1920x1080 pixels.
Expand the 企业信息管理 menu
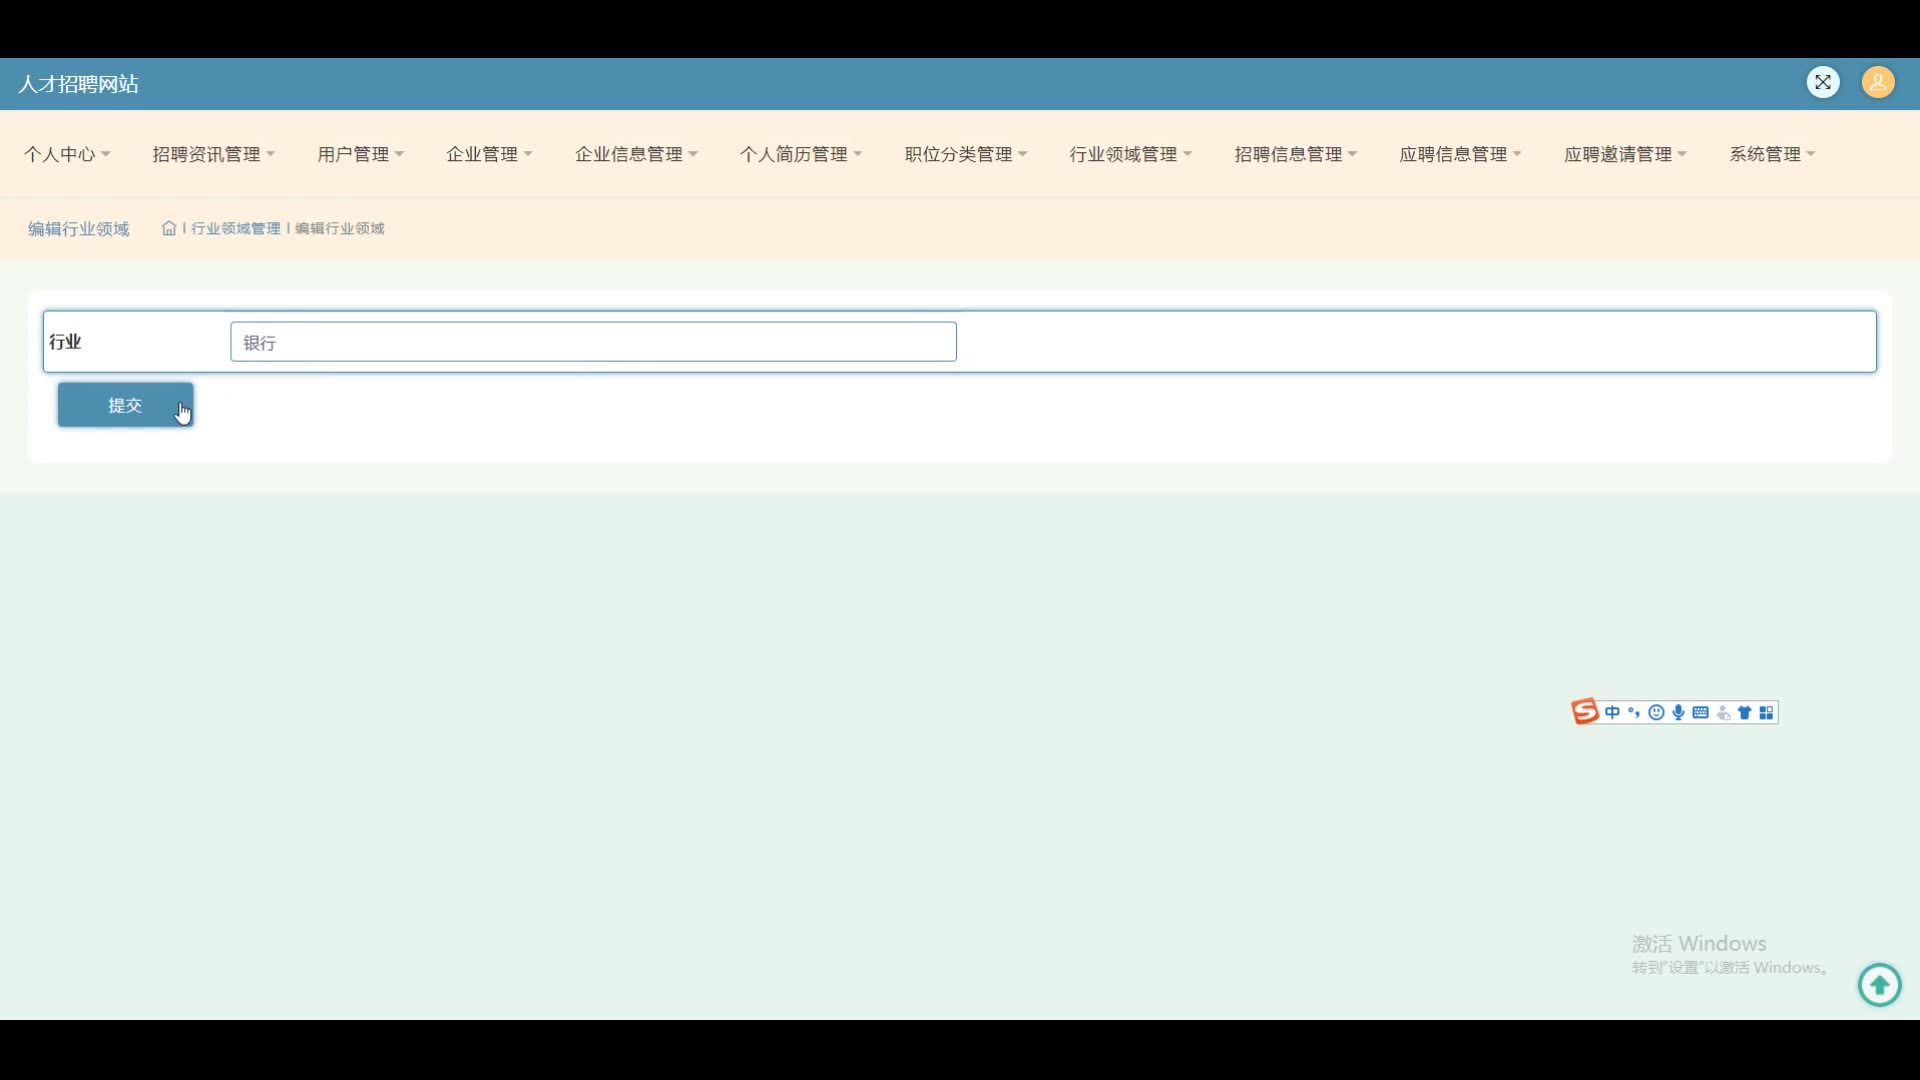click(x=636, y=154)
